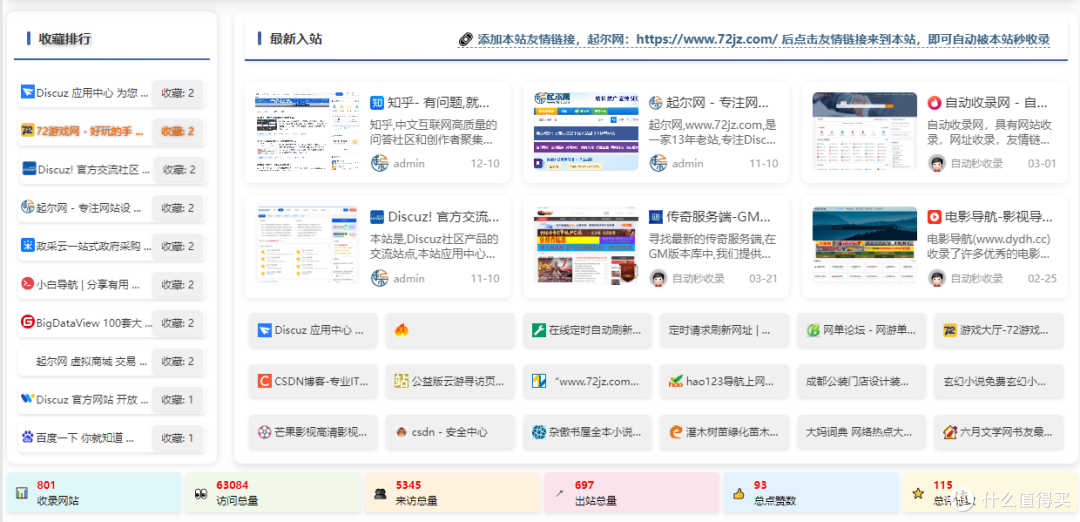1080x522 pixels.
Task: Click the 5345 来访总量 stat box
Action: pyautogui.click(x=452, y=493)
